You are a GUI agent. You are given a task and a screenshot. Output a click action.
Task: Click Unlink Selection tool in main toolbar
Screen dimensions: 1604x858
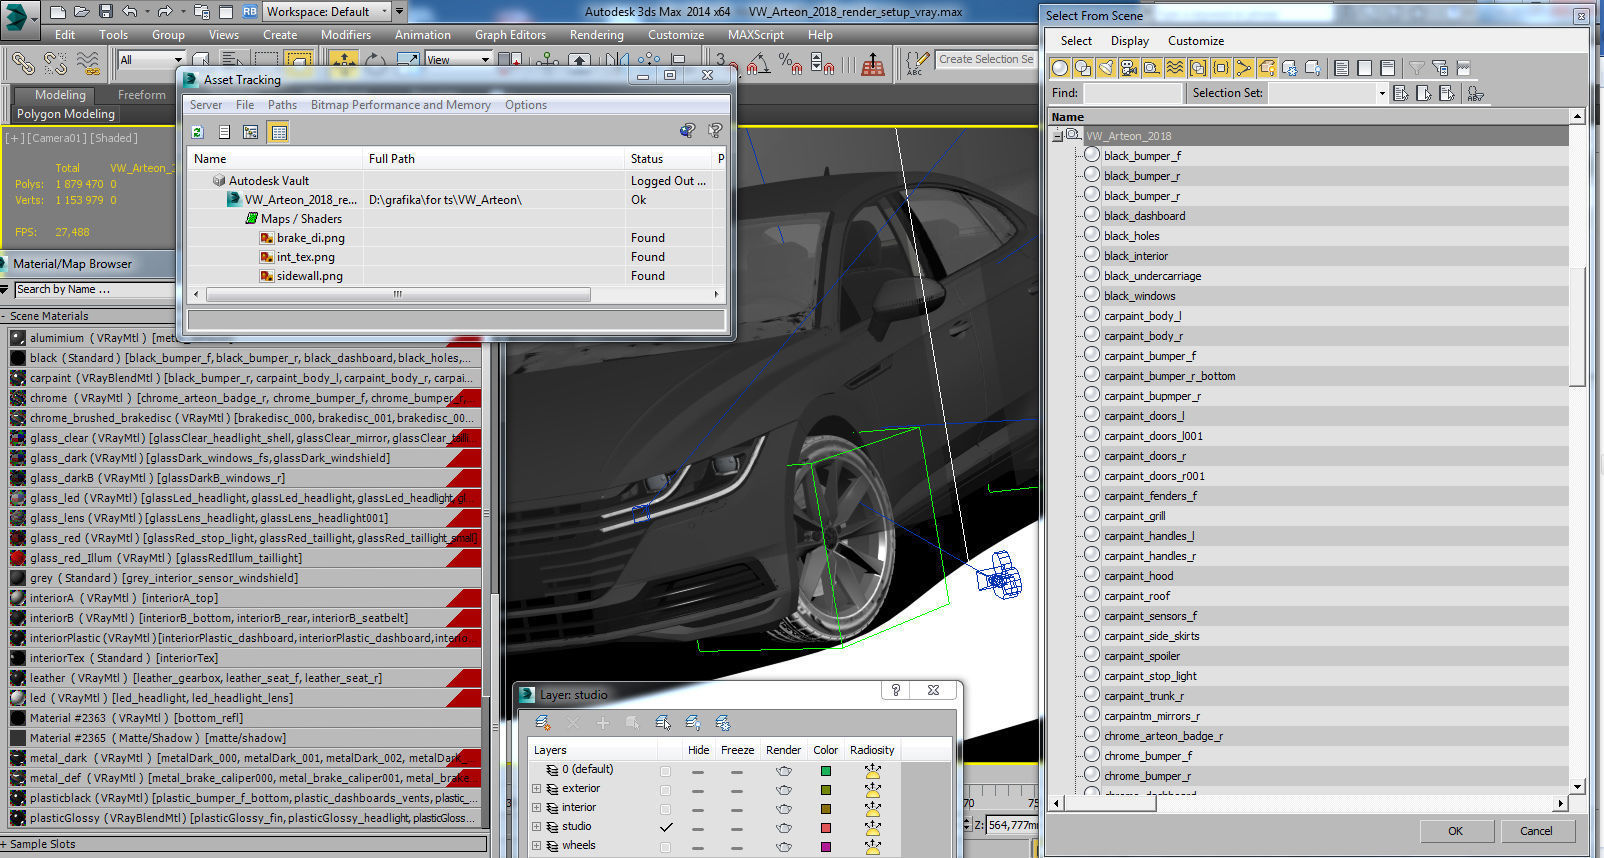tap(56, 64)
